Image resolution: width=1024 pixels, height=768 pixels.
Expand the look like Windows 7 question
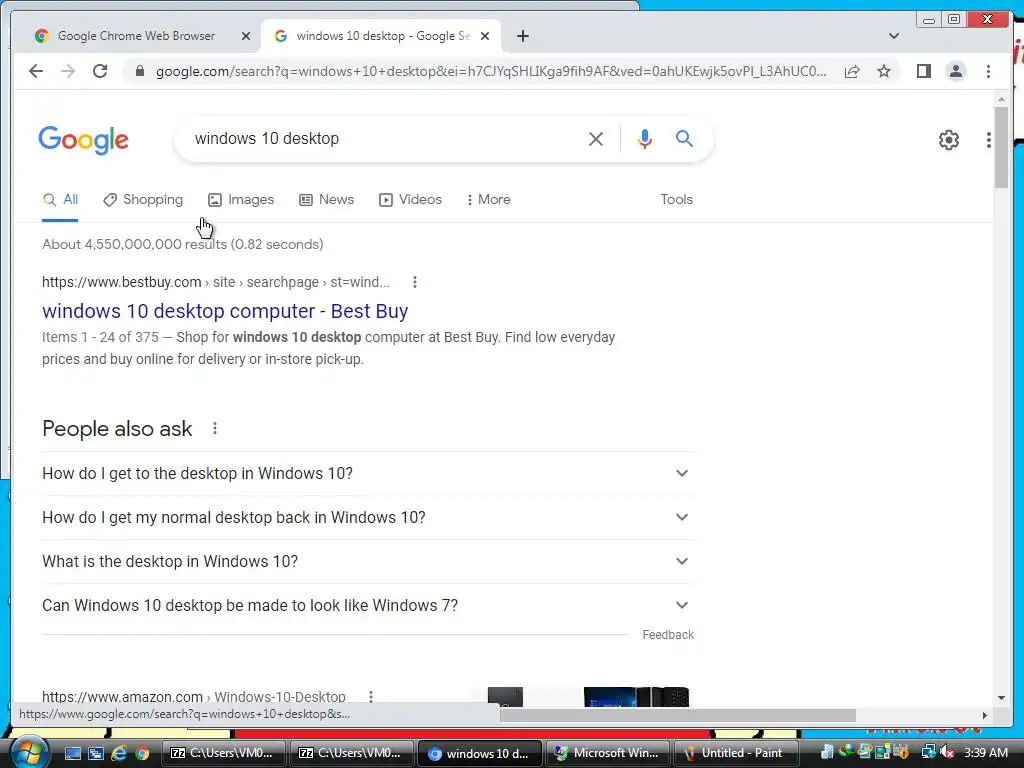tap(368, 605)
